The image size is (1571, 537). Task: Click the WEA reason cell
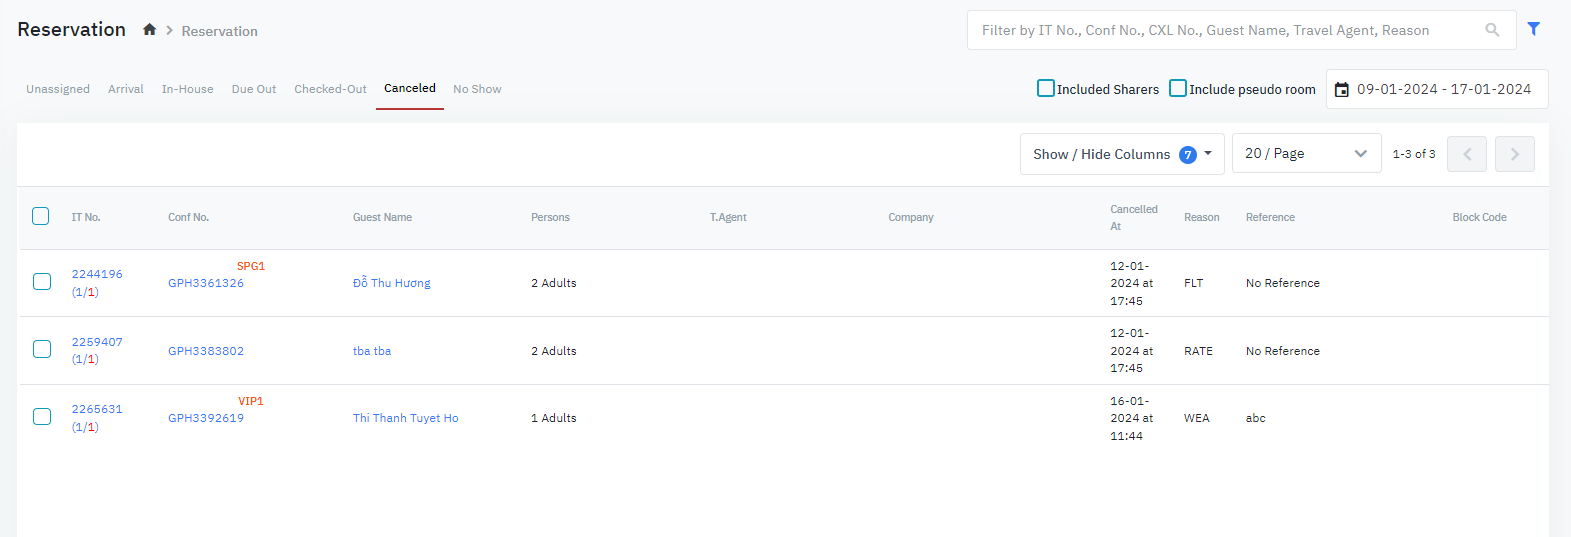click(1197, 418)
